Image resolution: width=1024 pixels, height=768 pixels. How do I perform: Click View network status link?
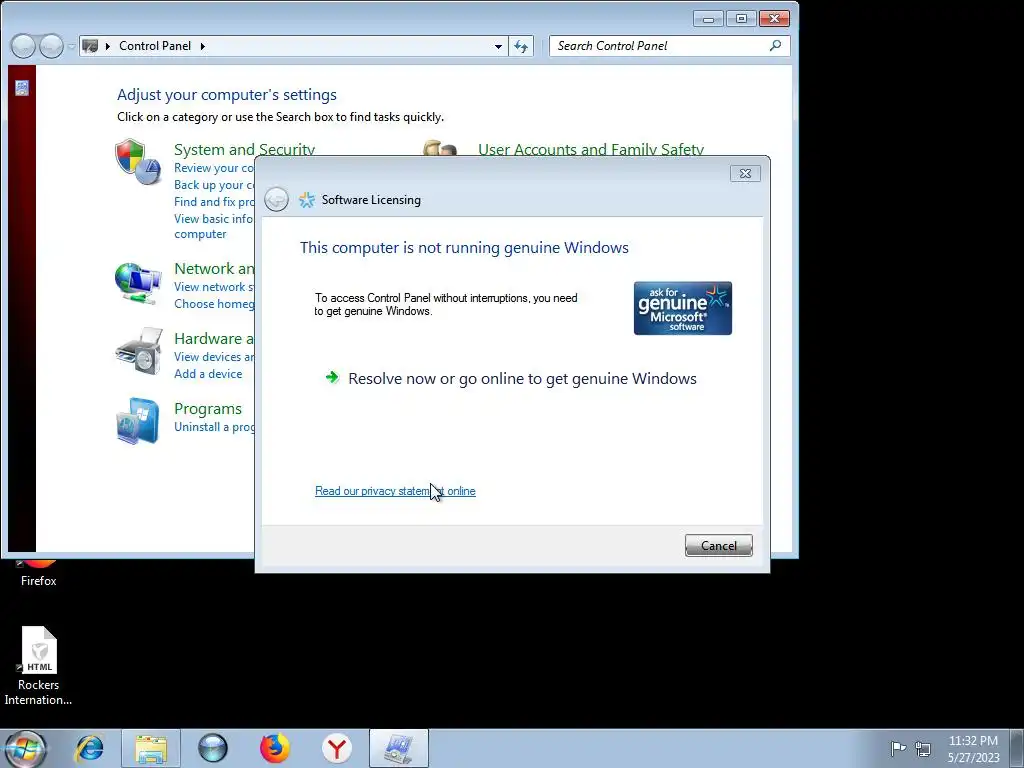(x=214, y=287)
